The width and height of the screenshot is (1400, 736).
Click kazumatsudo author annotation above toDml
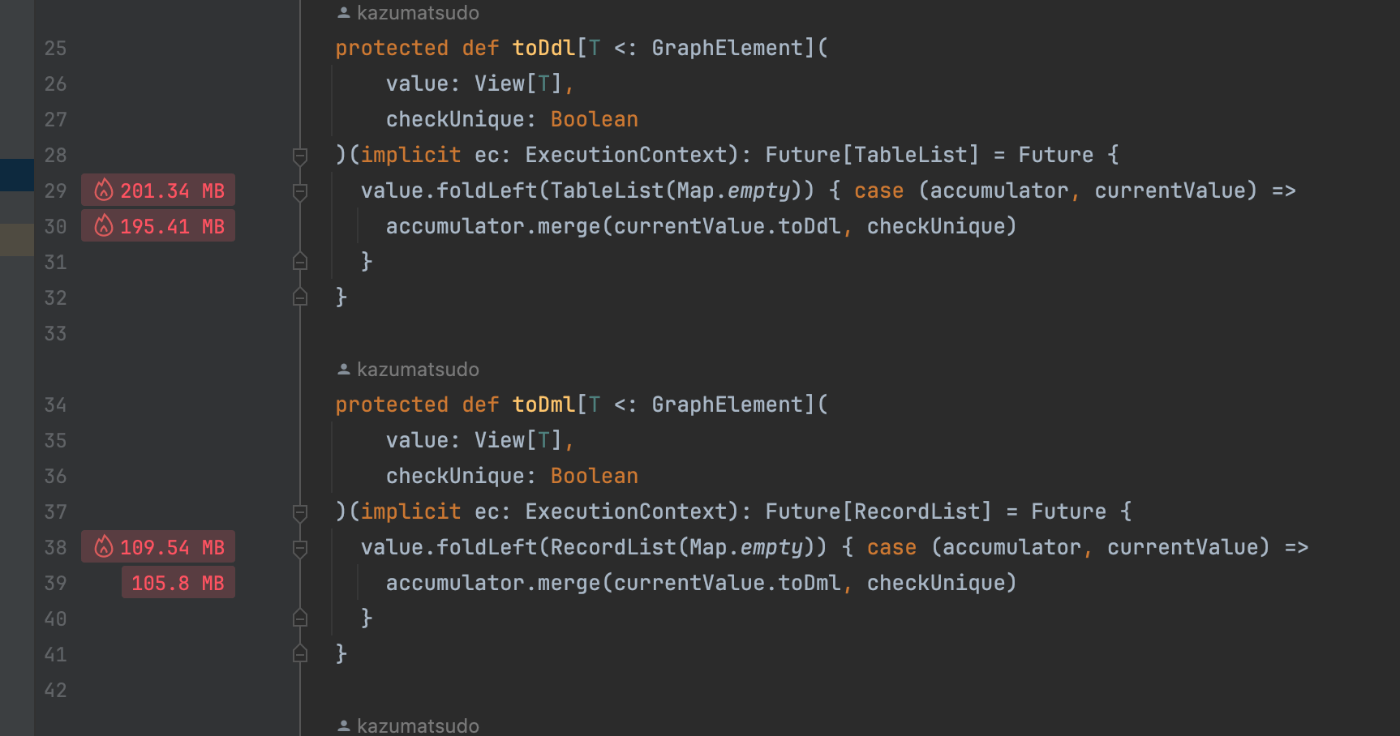(x=418, y=370)
